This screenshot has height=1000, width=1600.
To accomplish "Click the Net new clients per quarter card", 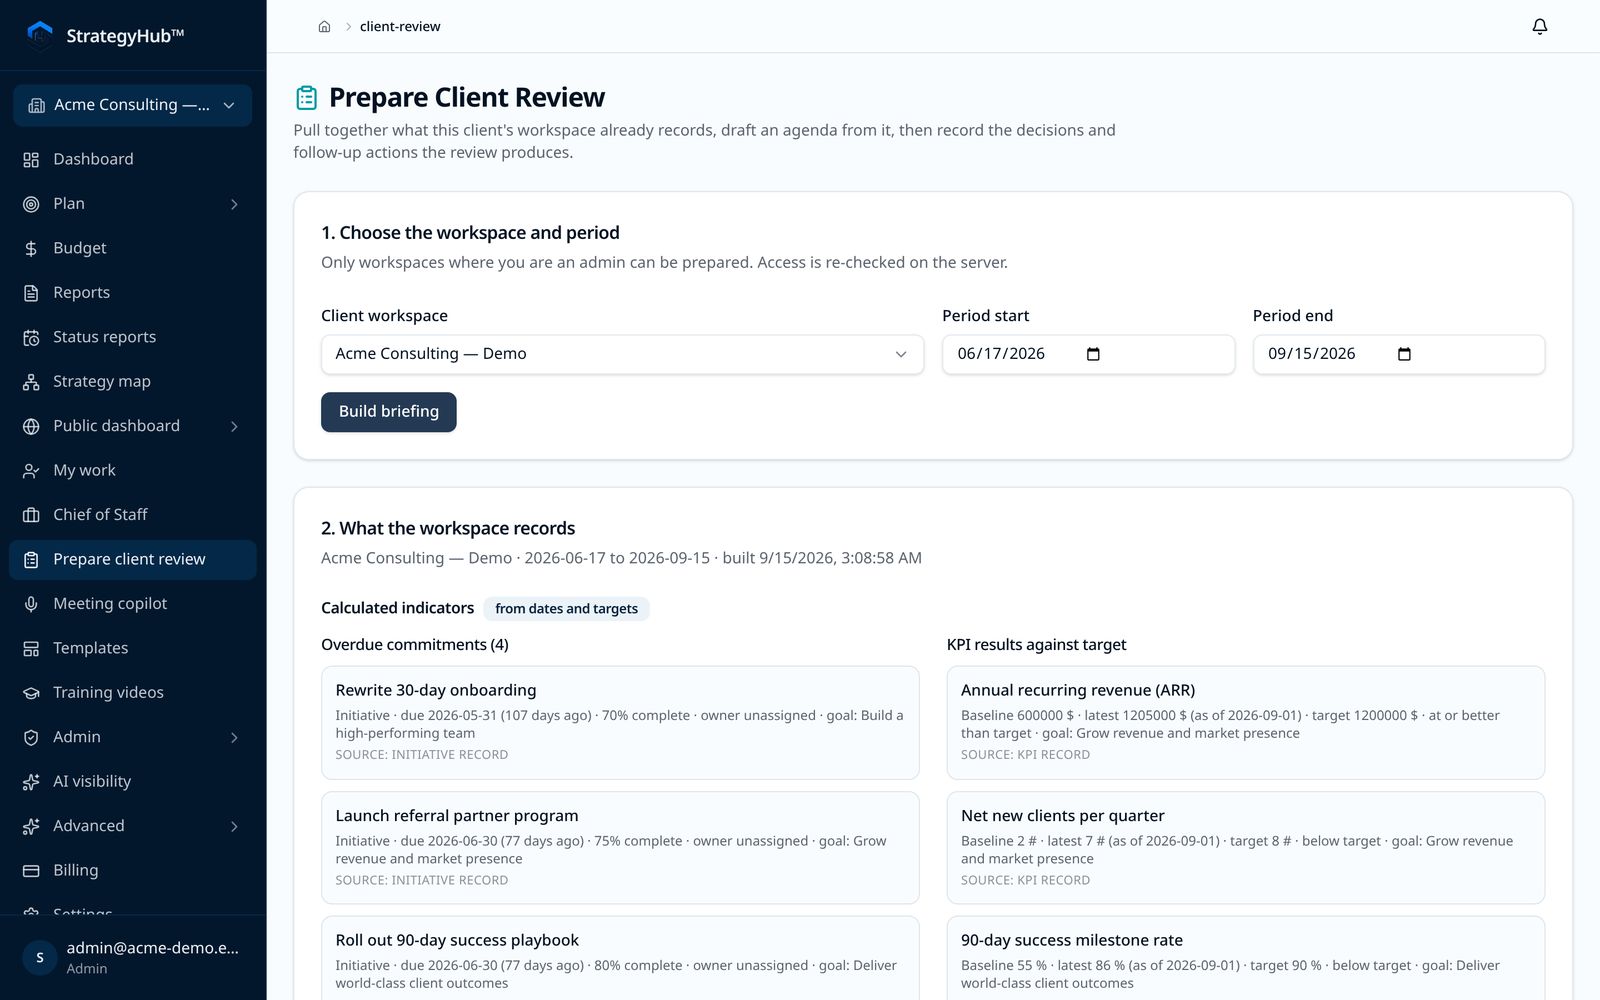I will (1246, 848).
